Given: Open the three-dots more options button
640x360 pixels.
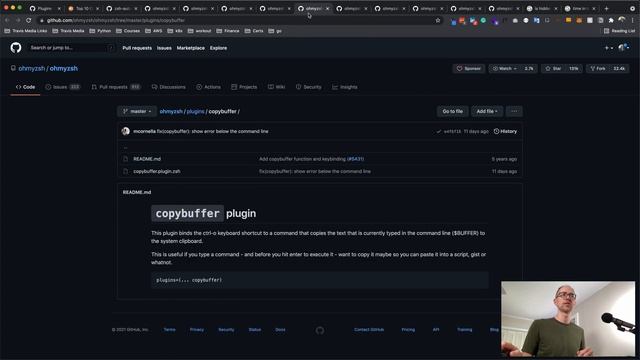Looking at the screenshot, I should (514, 111).
